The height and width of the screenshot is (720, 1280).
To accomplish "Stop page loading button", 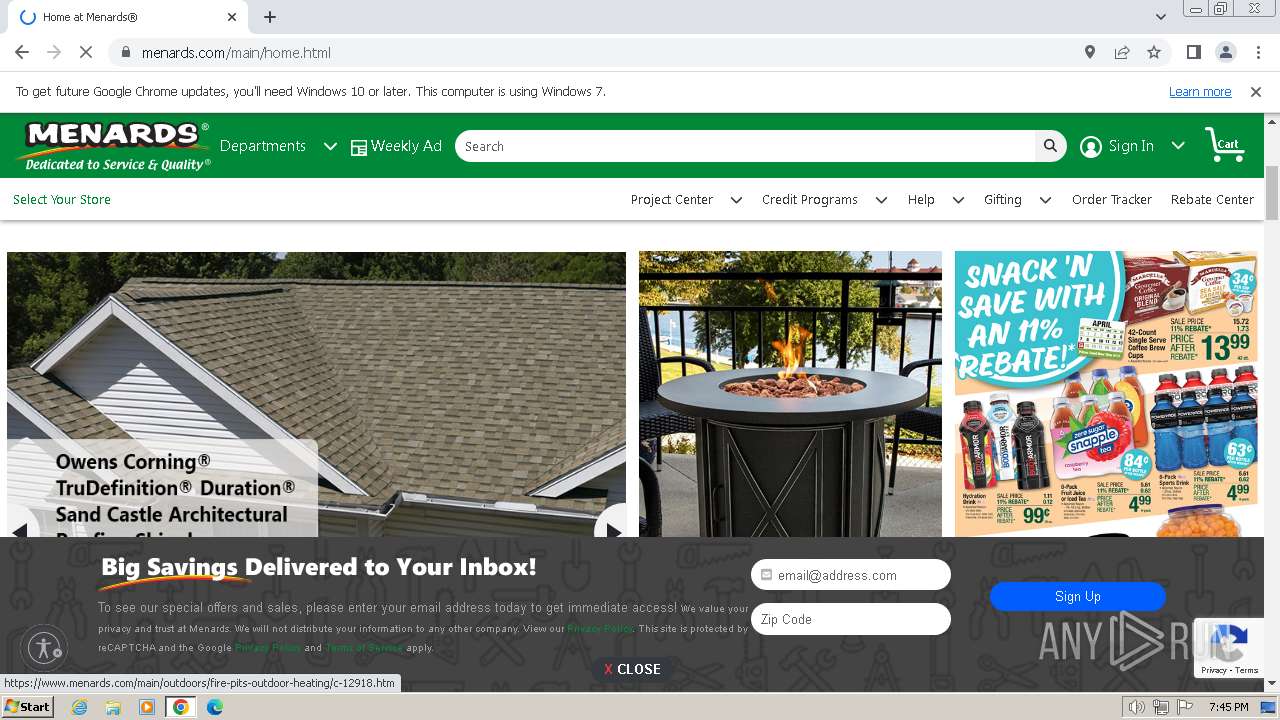I will point(86,52).
